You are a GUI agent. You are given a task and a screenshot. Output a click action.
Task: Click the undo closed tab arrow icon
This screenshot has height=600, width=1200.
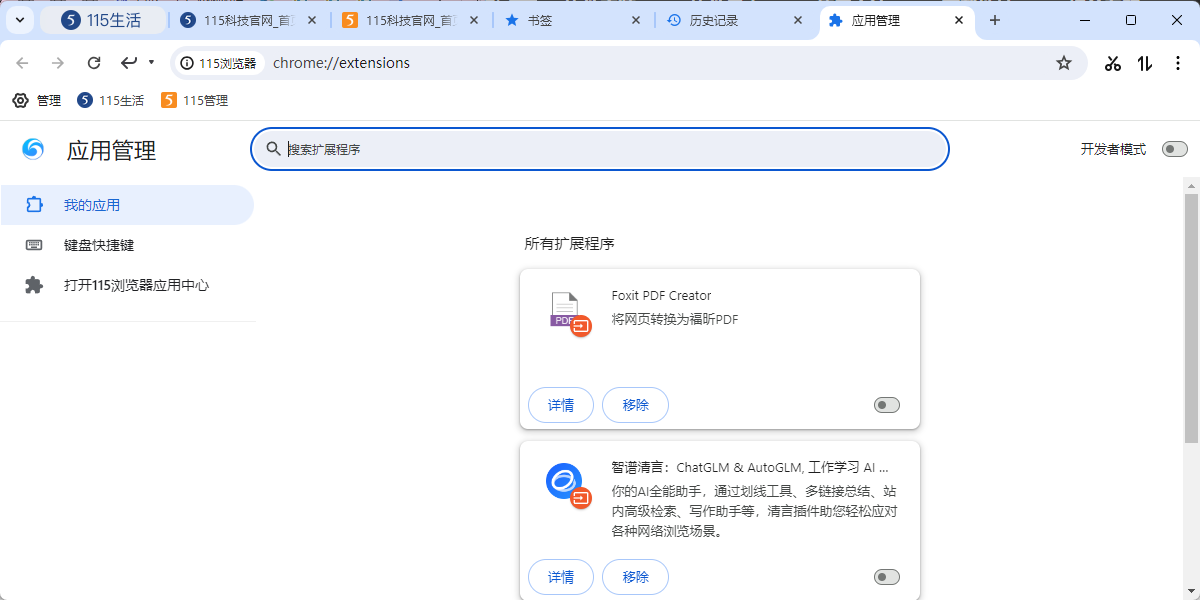point(129,63)
